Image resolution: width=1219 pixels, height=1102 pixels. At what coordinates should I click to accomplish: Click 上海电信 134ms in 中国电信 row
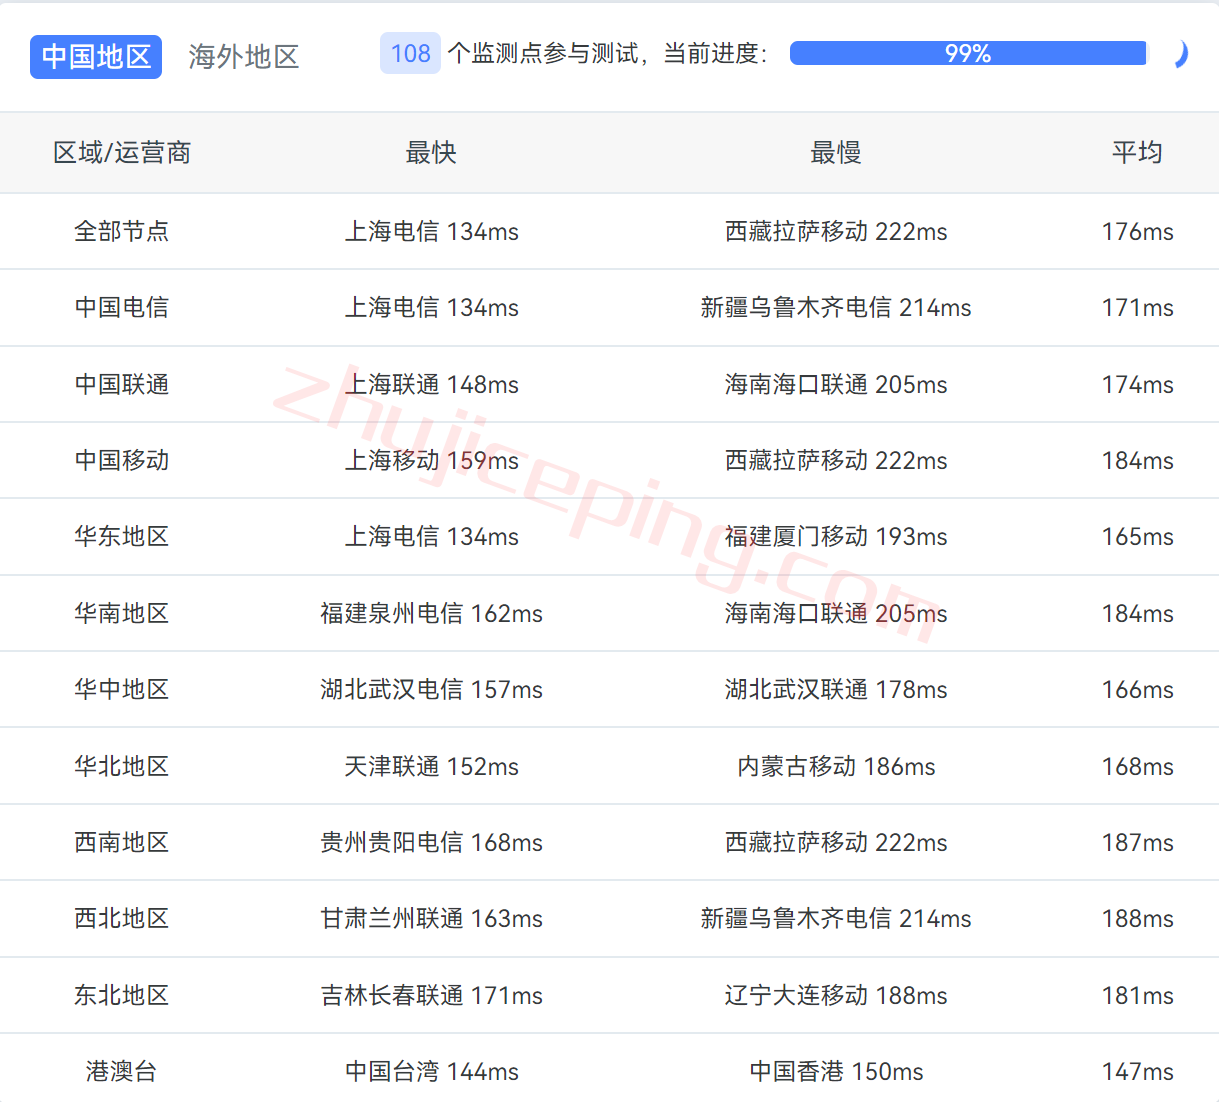click(432, 308)
